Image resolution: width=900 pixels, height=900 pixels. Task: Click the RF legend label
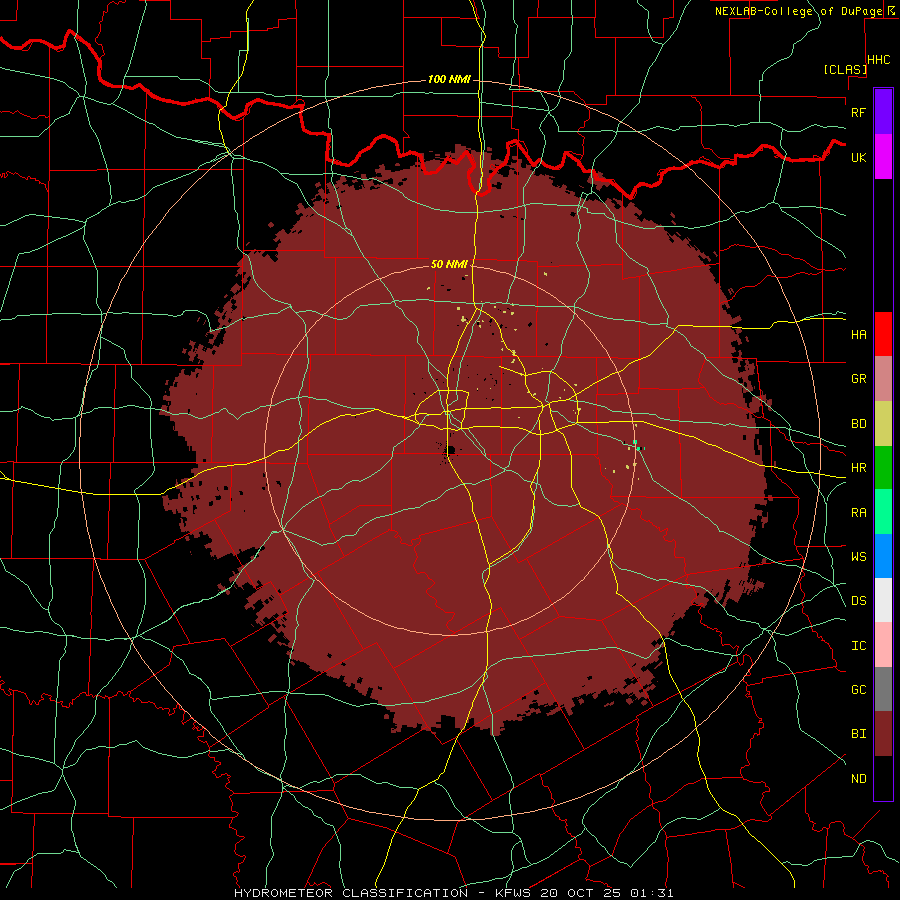[x=858, y=112]
